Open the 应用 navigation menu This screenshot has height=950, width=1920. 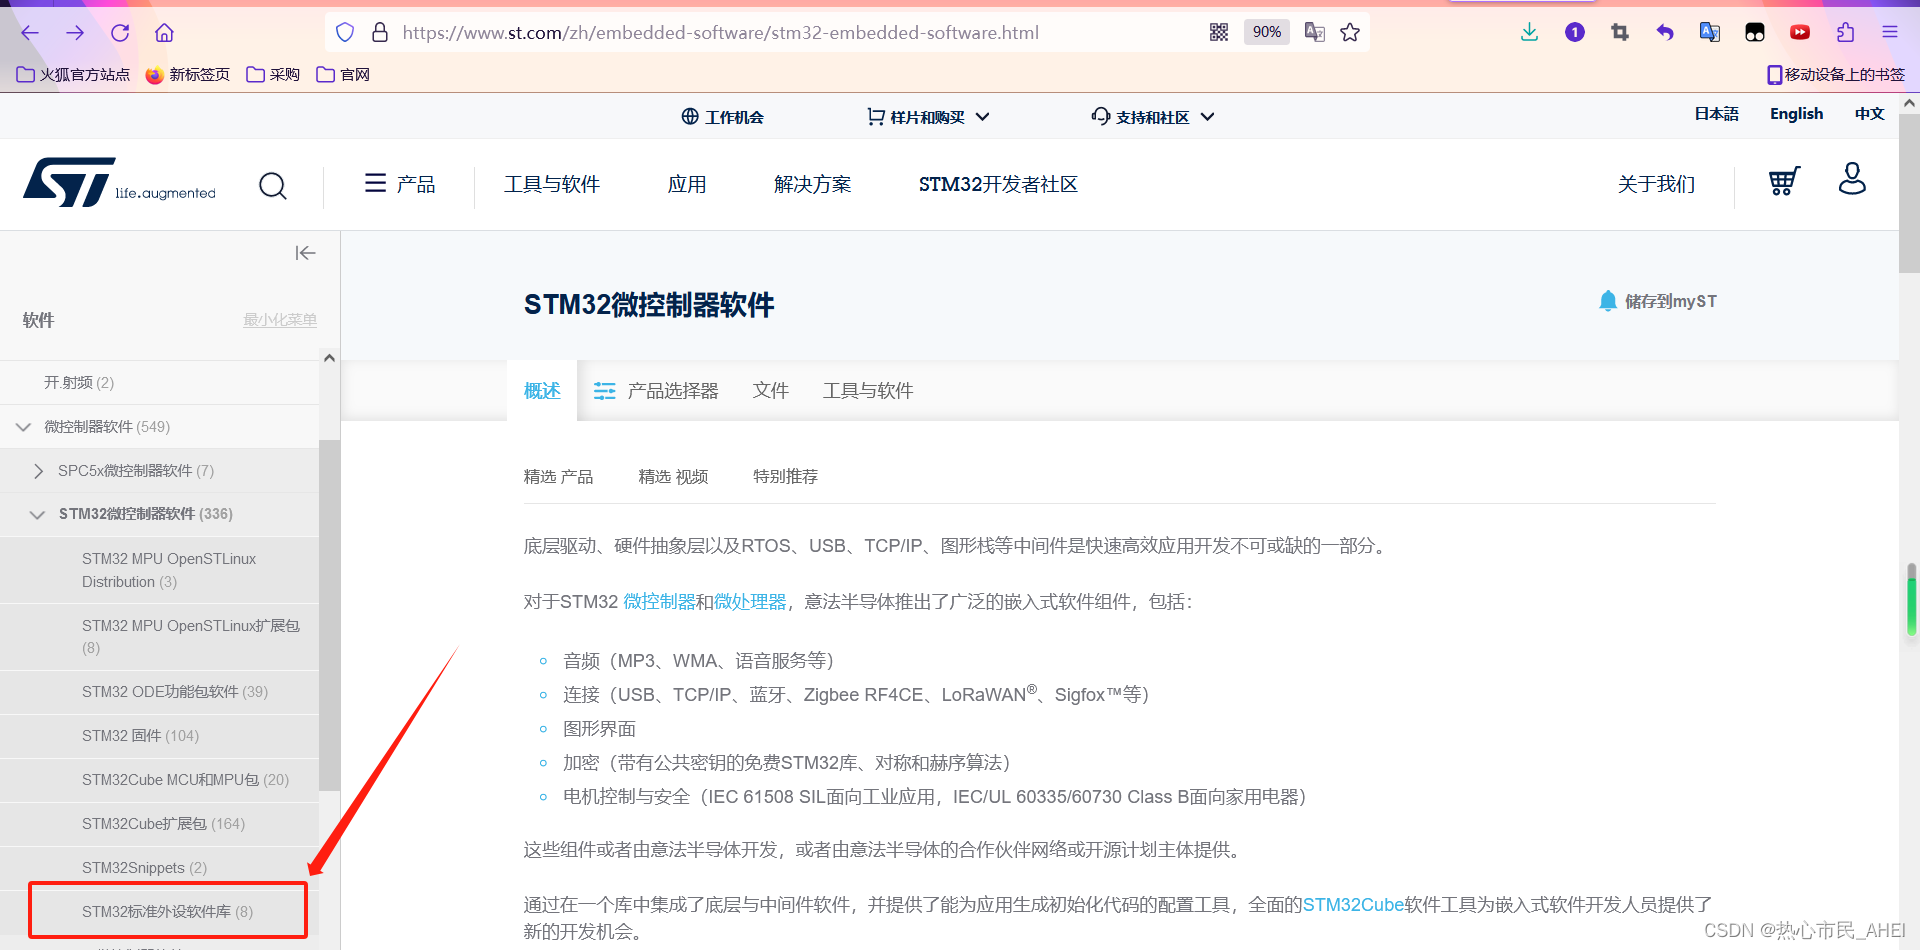[x=687, y=184]
